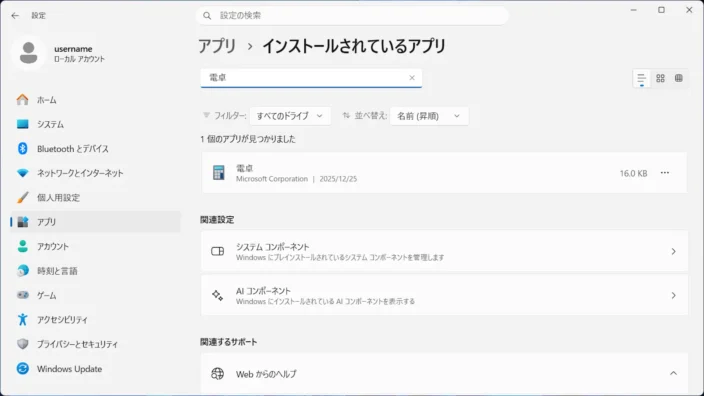Select the アプリ sidebar item
The height and width of the screenshot is (396, 704).
pyautogui.click(x=96, y=222)
